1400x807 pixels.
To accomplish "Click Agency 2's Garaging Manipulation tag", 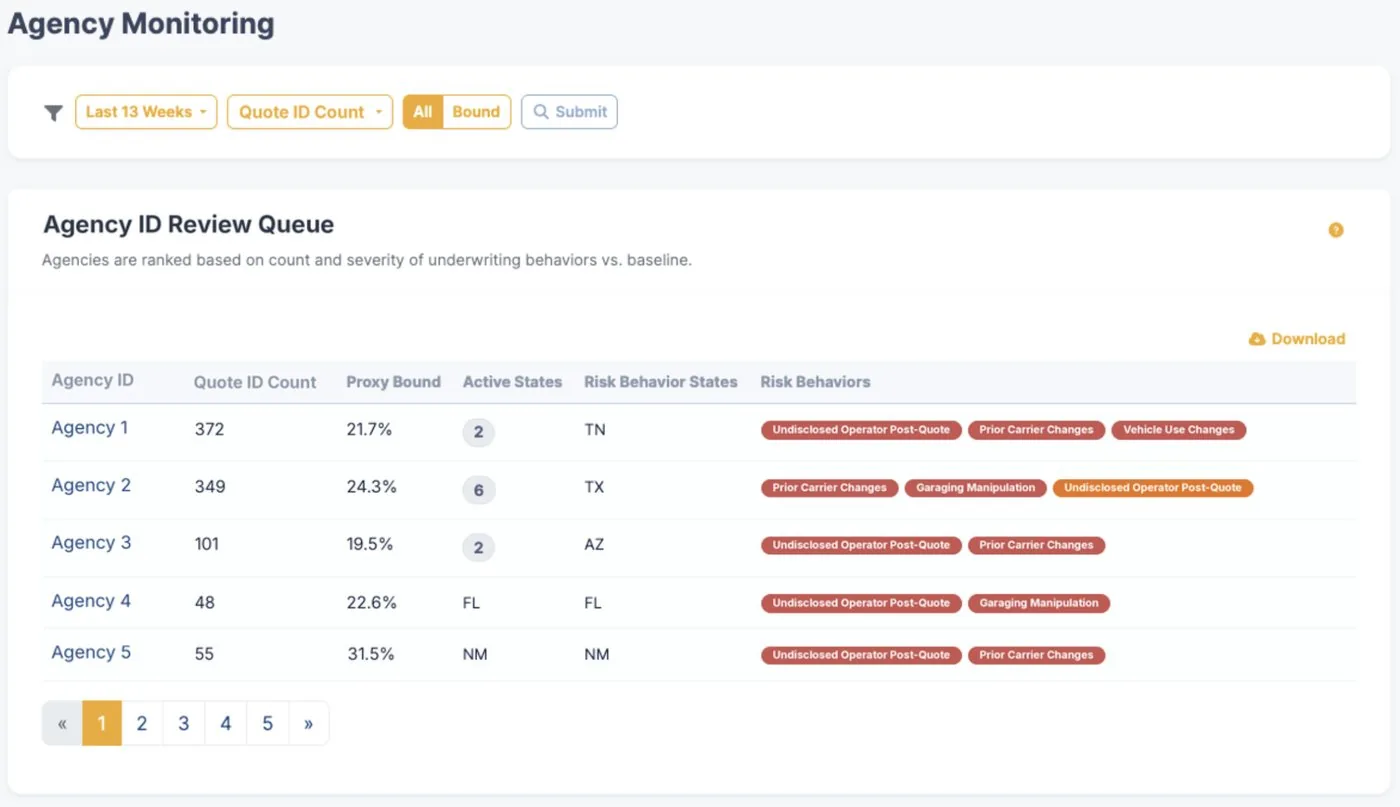I will click(x=975, y=488).
